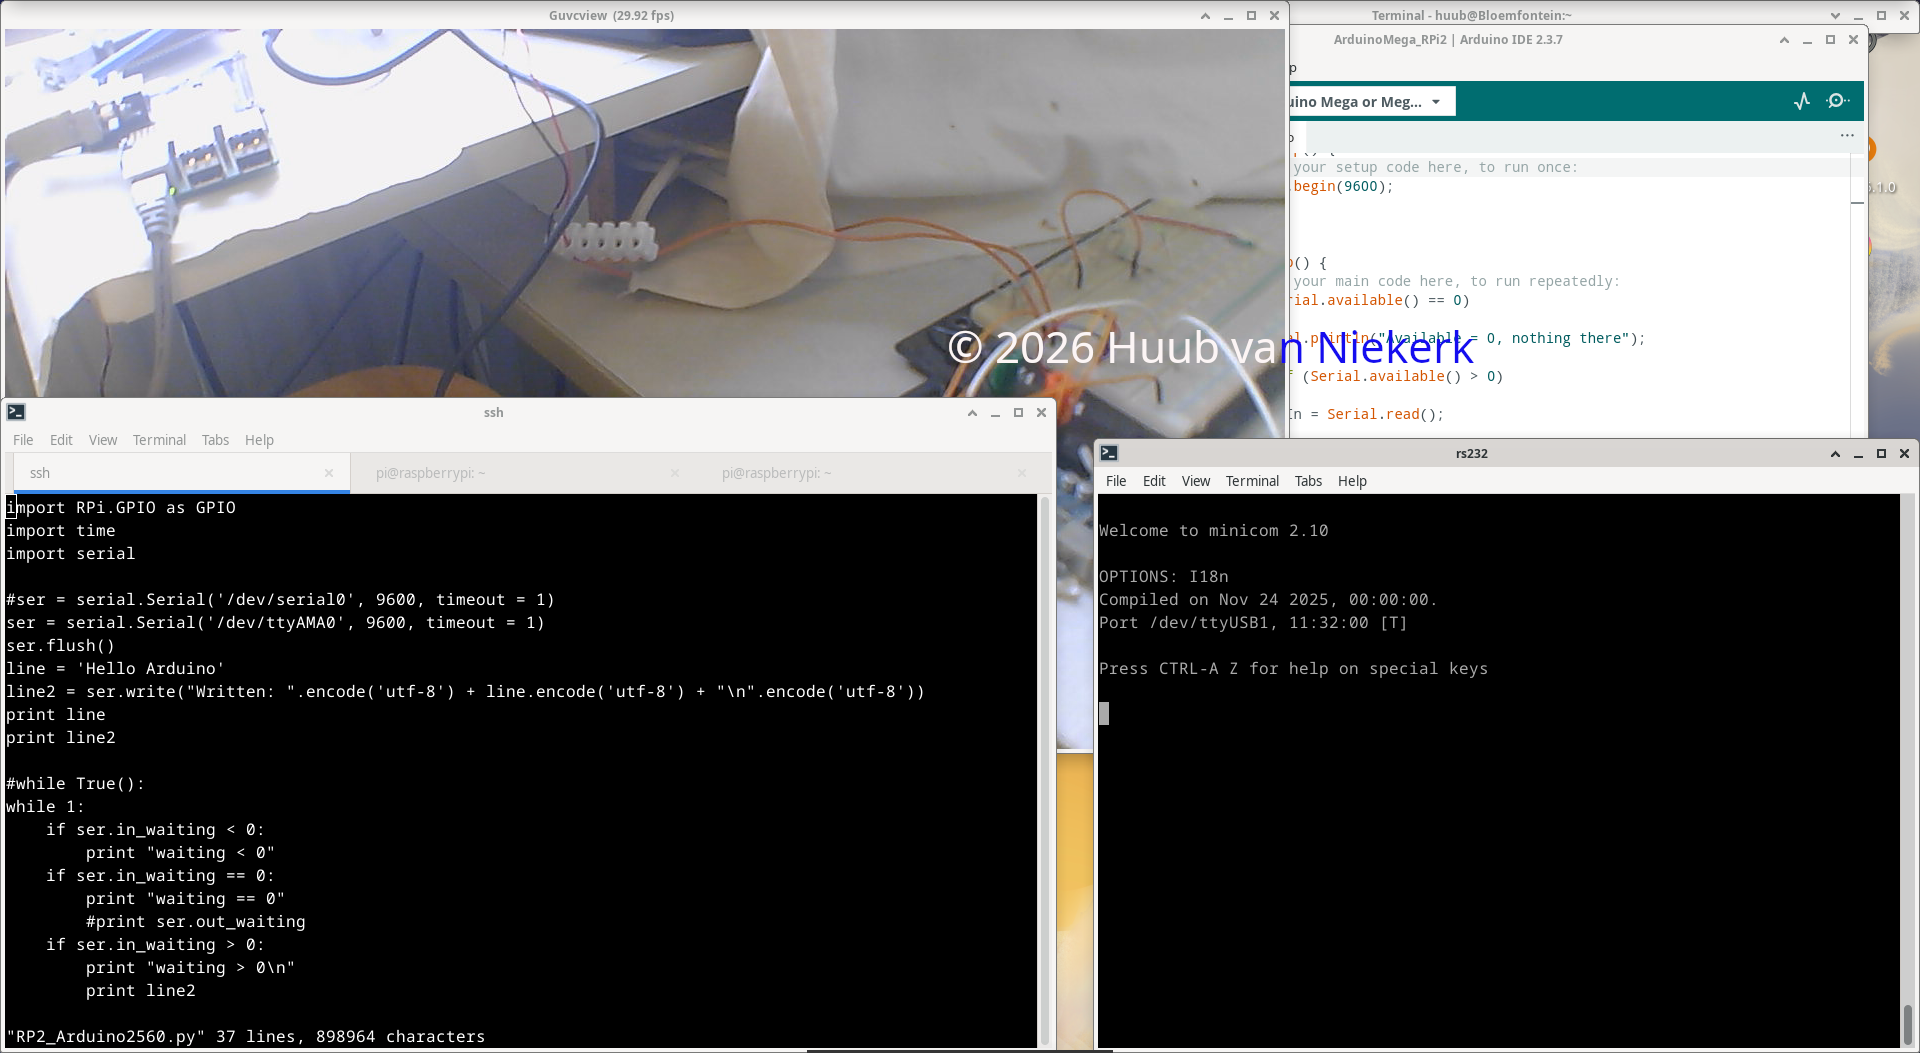
Task: Click the ssh terminal vertical scrollbar
Action: pos(1045,770)
